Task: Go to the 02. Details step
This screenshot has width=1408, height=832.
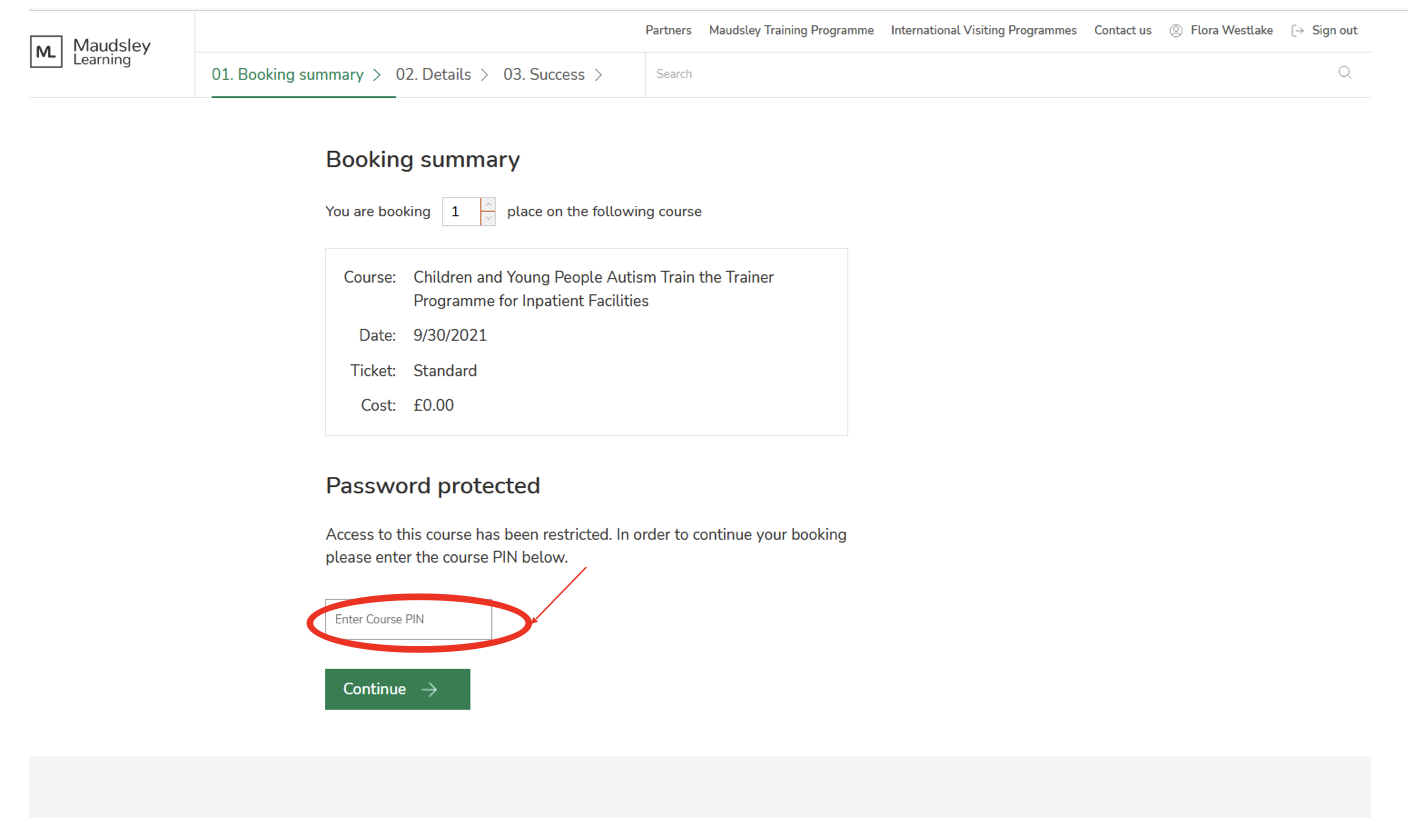Action: 433,75
